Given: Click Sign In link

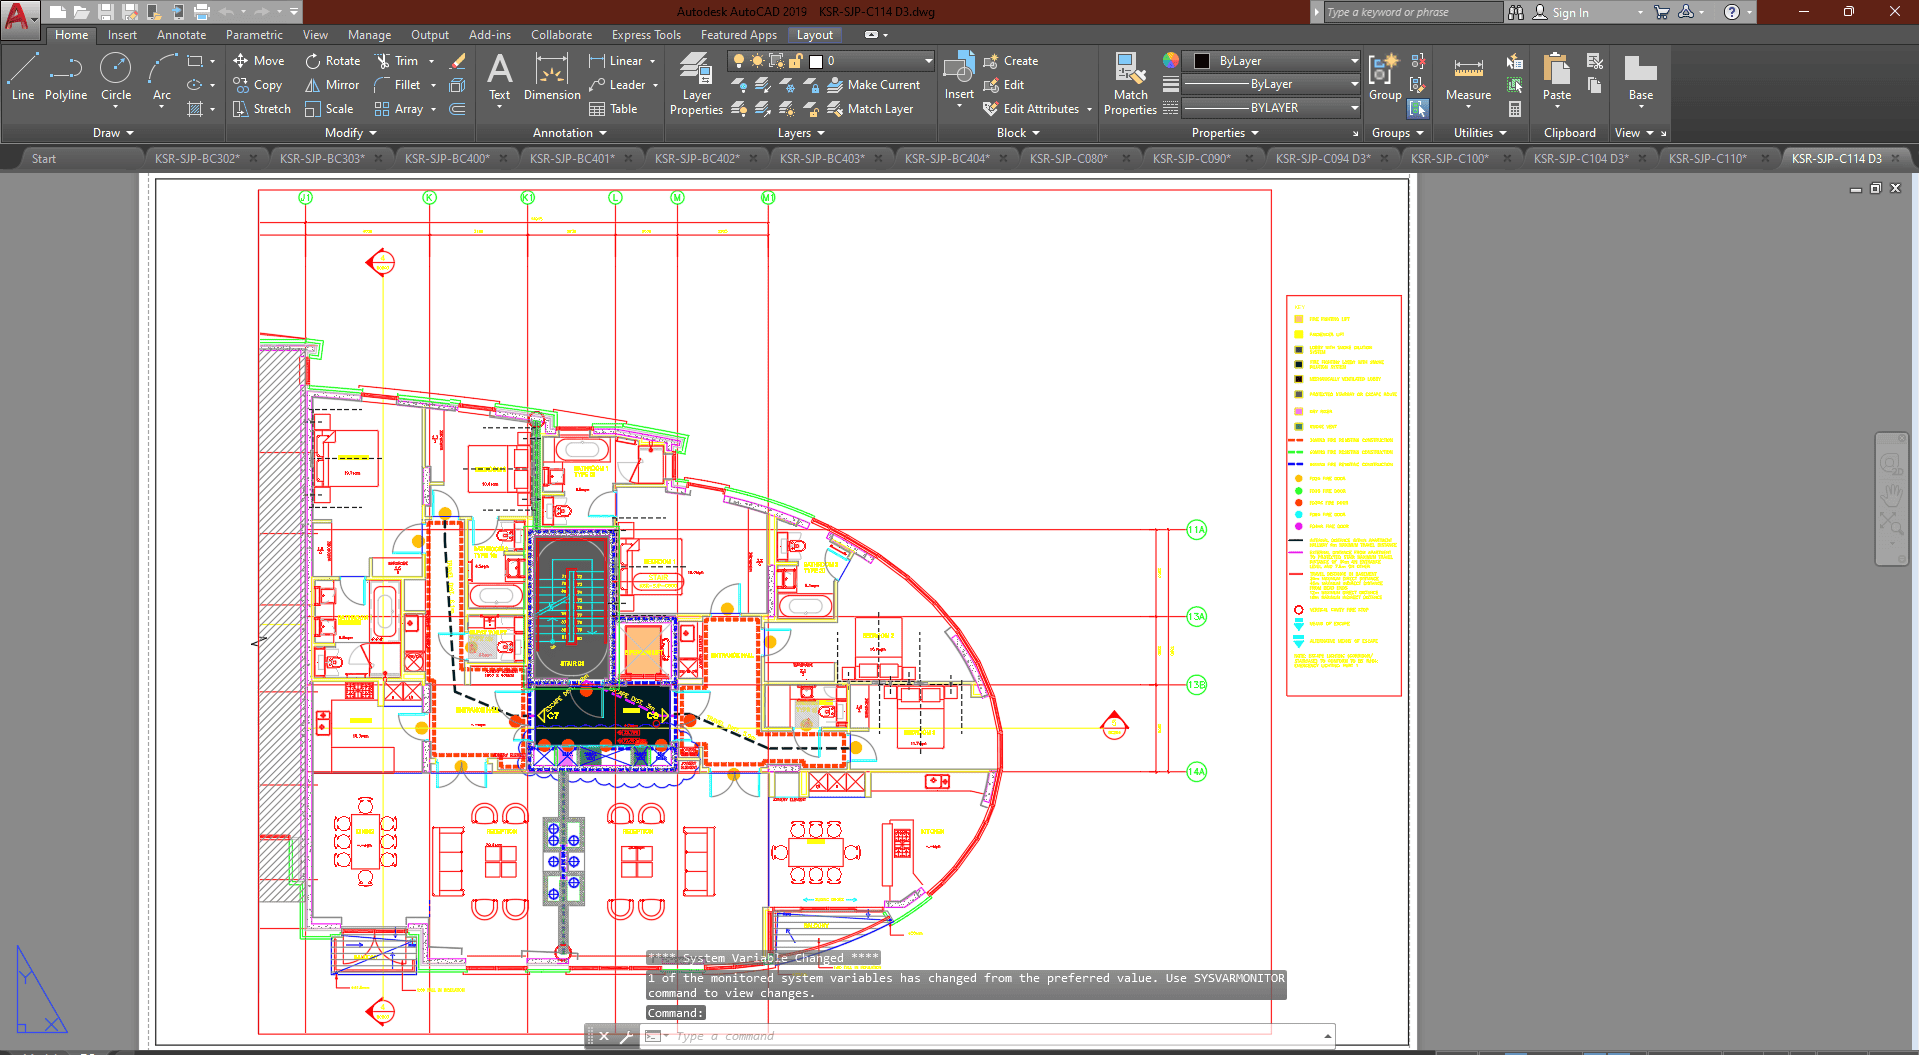Looking at the screenshot, I should coord(1569,13).
